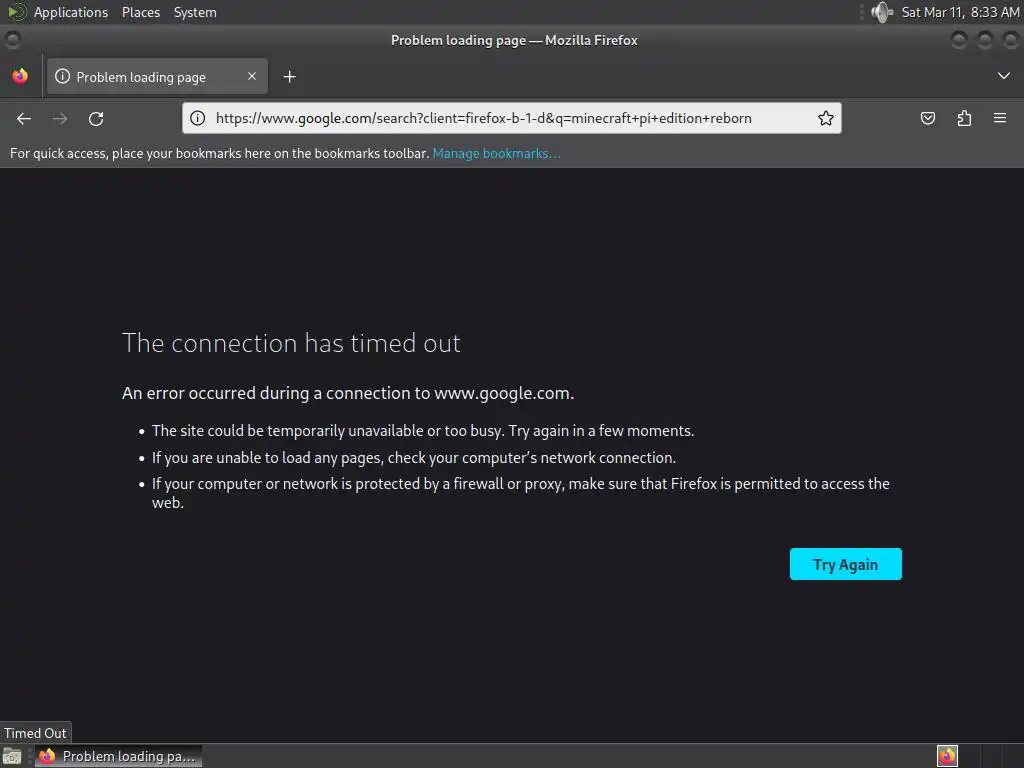Screen dimensions: 1024x768
Task: Click 'The connection has timed out' heading
Action: click(291, 344)
